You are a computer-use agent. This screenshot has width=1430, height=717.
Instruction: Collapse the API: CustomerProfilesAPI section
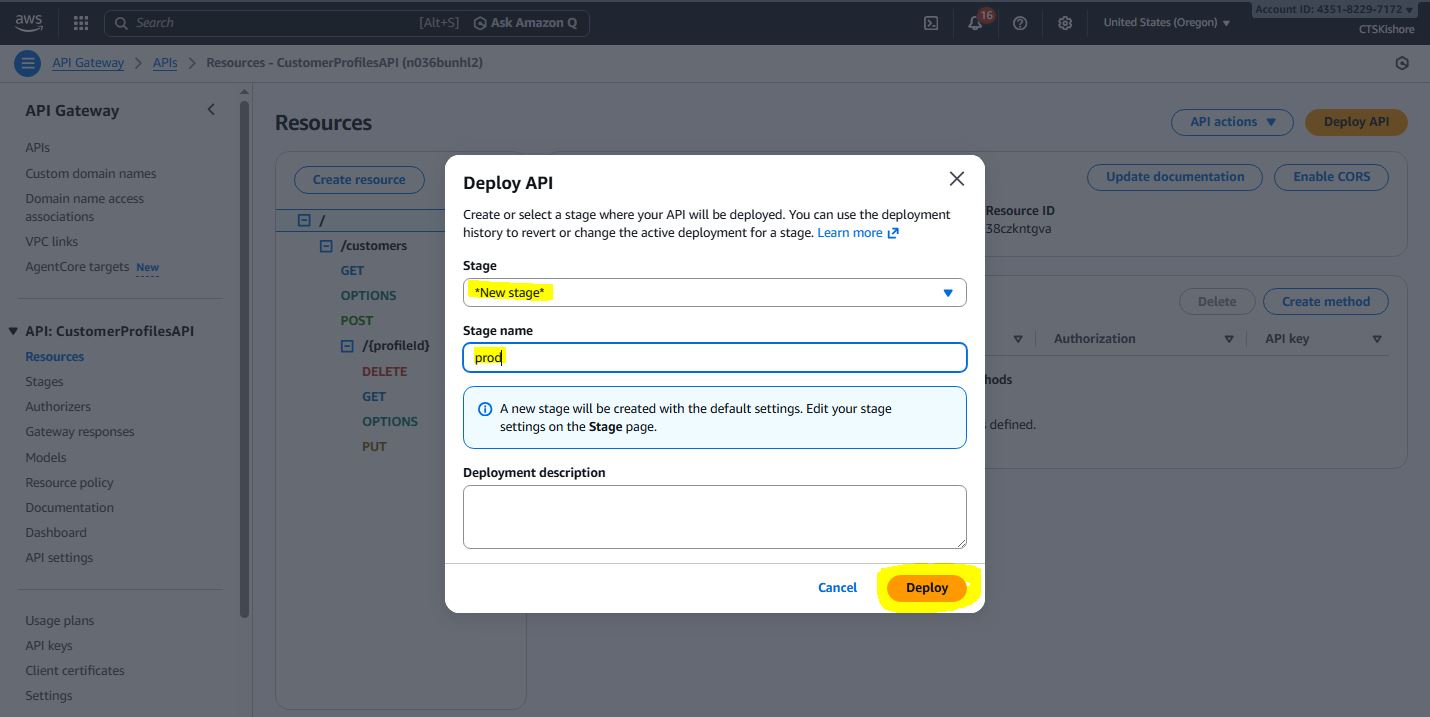click(x=14, y=331)
